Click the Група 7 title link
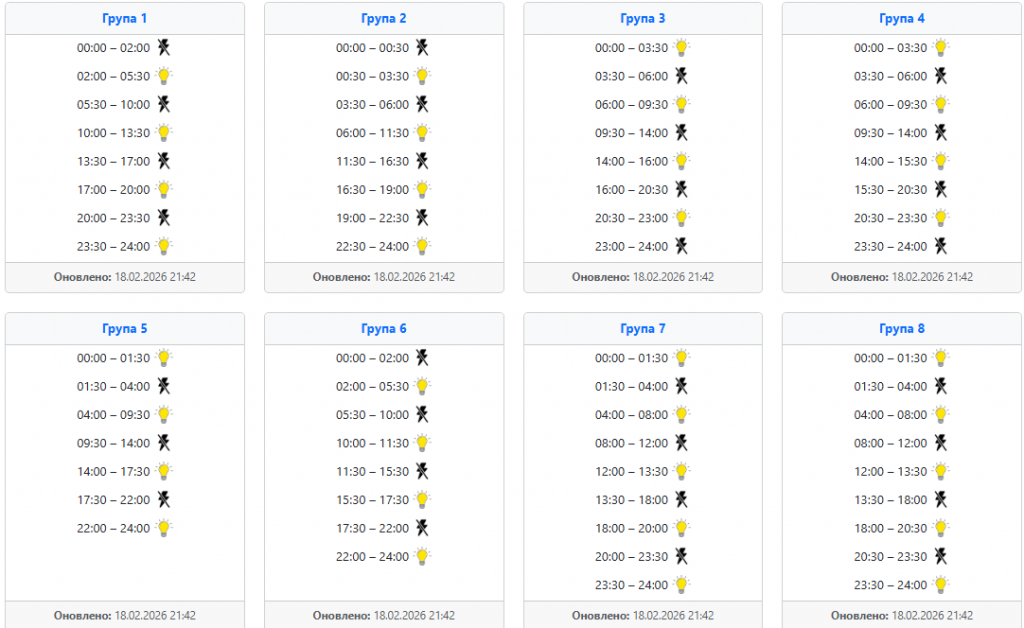1024x628 pixels. (x=642, y=329)
